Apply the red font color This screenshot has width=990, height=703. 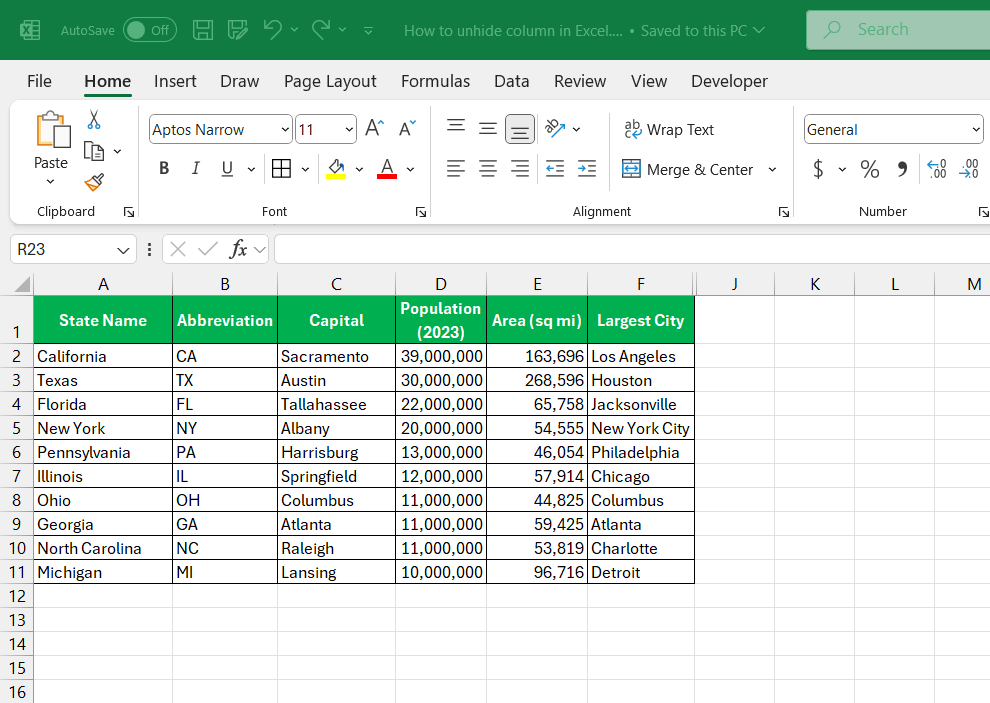[387, 168]
